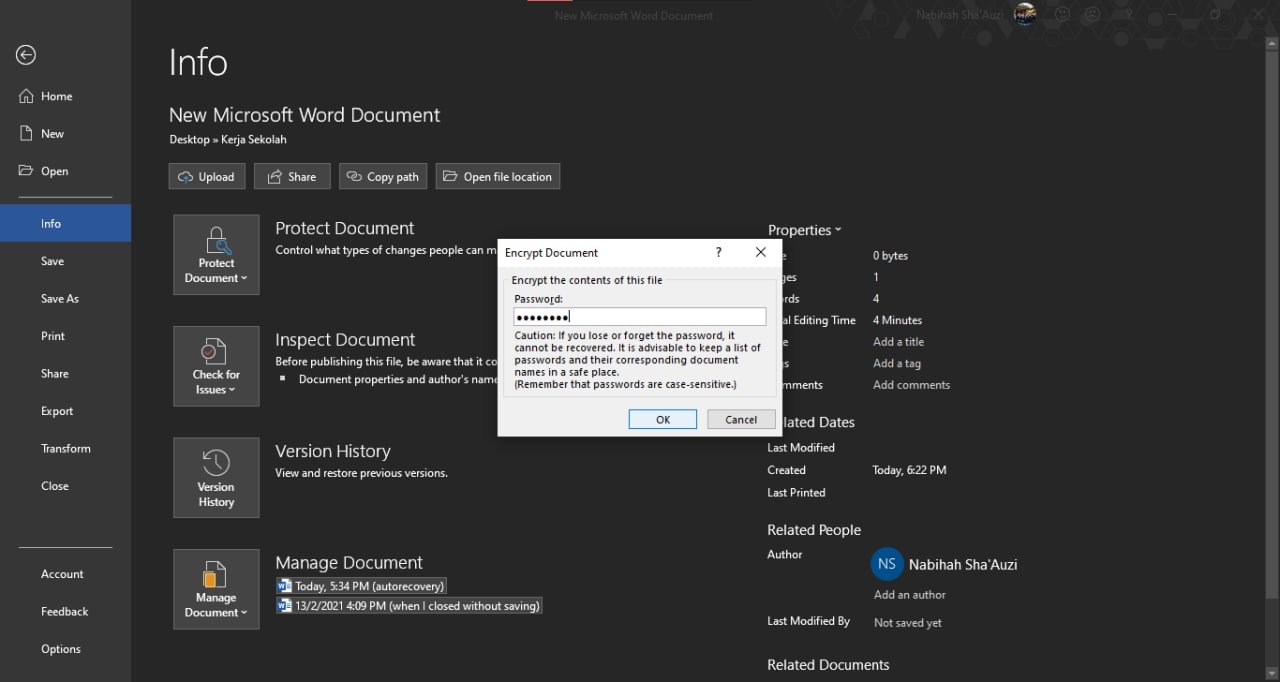Open Options in the sidebar
Image resolution: width=1280 pixels, height=682 pixels.
click(65, 649)
